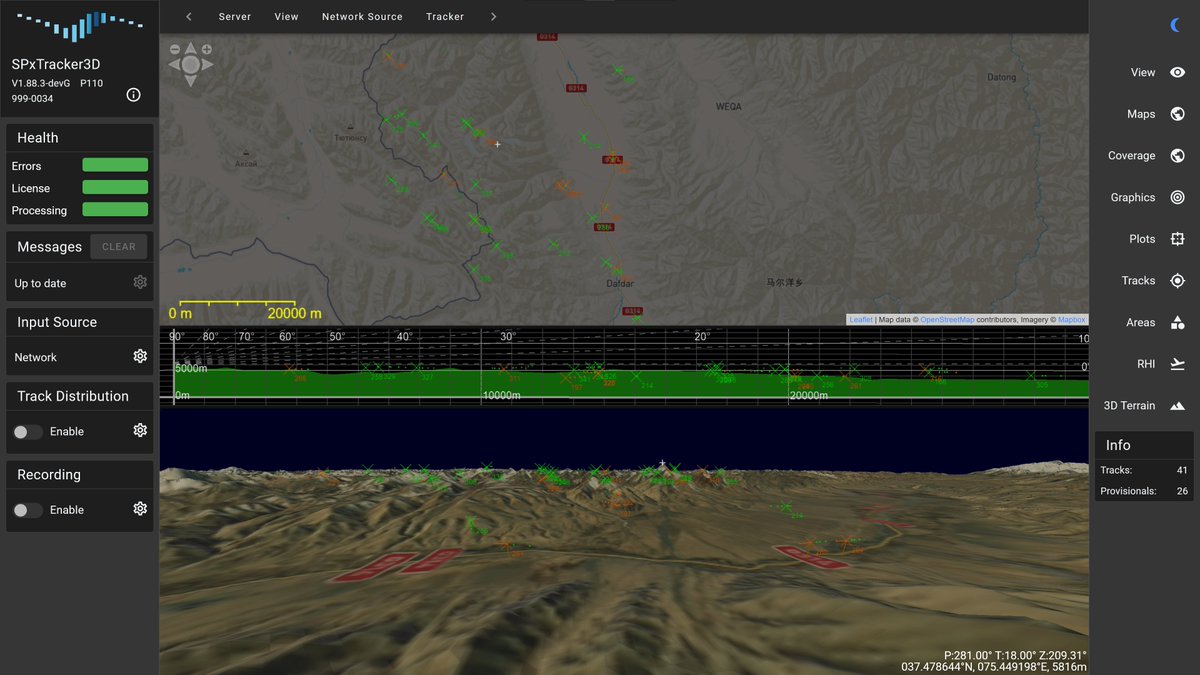Click the airplane landing icon beside RHI
This screenshot has width=1200, height=675.
tap(1178, 364)
